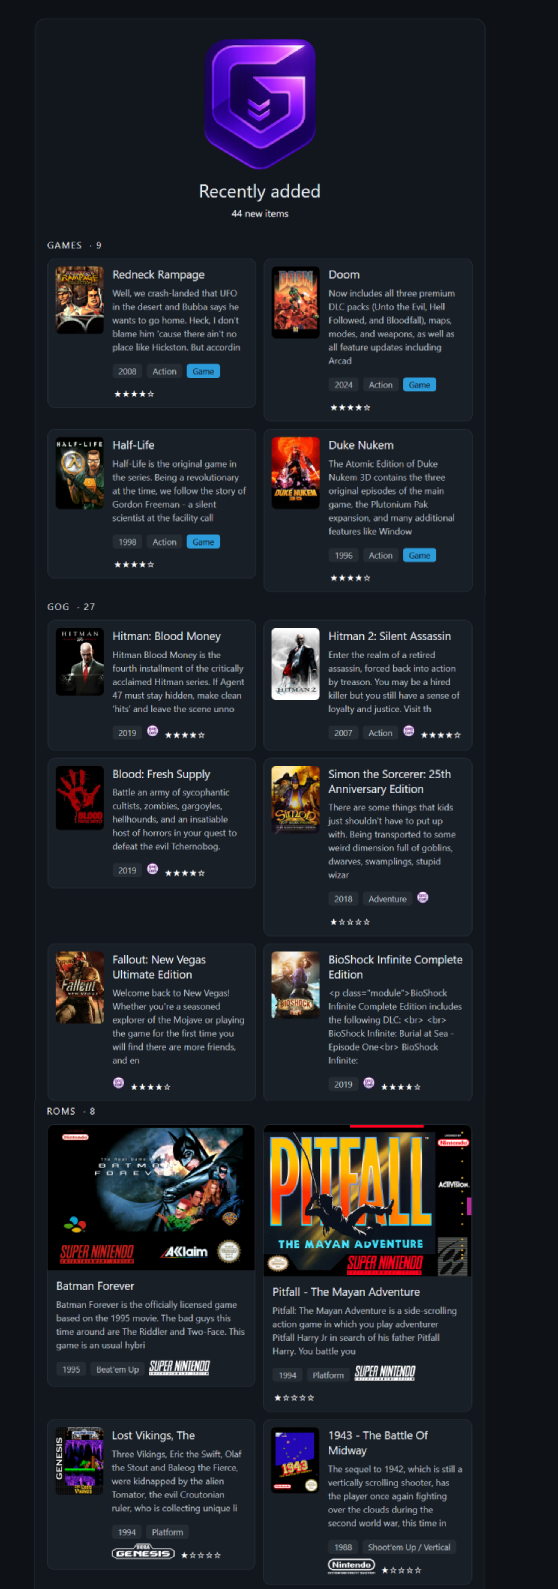Click star rating on Hitman: Blood Money card
558x1589 pixels.
pos(185,735)
